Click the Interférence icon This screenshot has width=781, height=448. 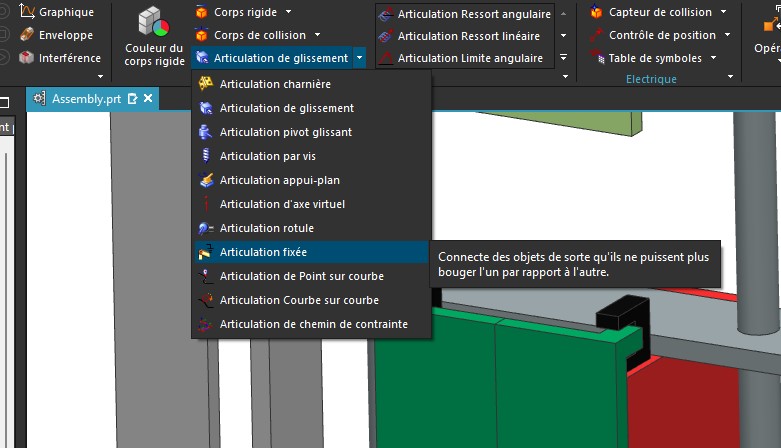pos(27,58)
